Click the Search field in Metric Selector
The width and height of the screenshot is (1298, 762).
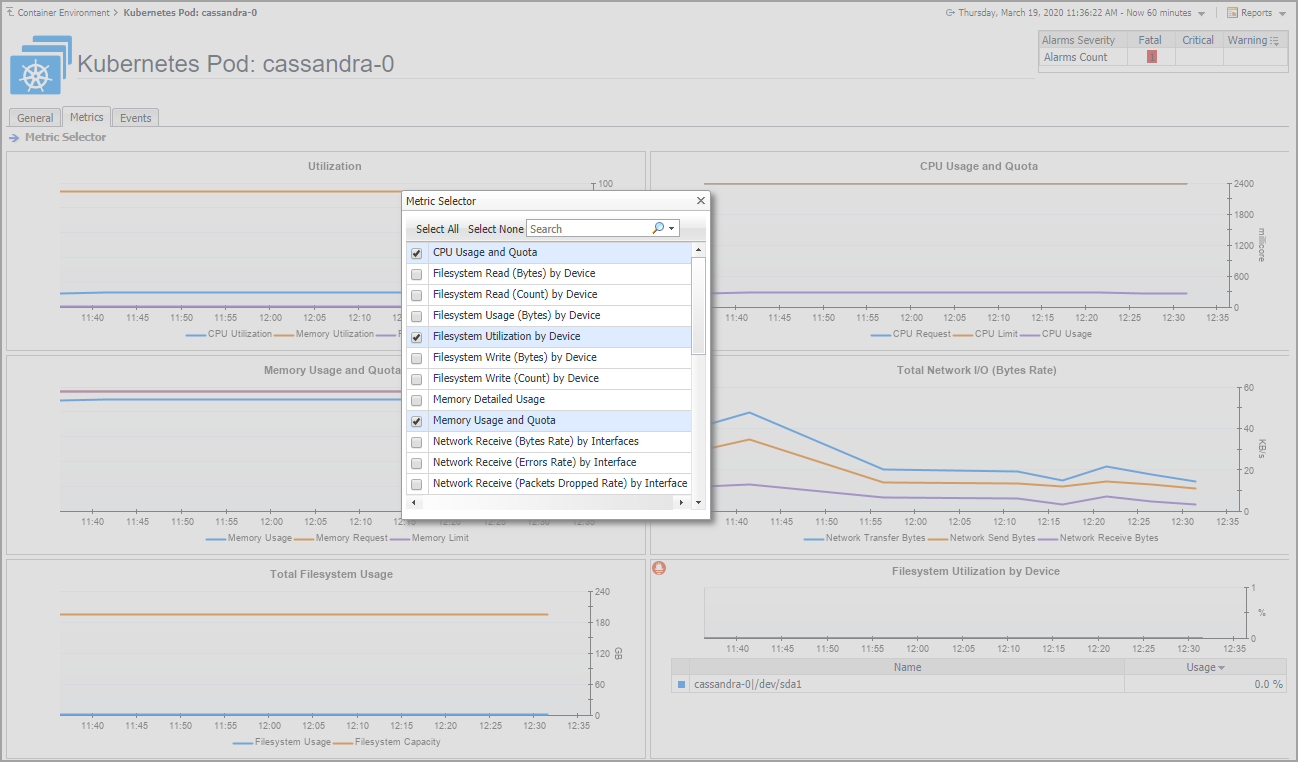589,229
